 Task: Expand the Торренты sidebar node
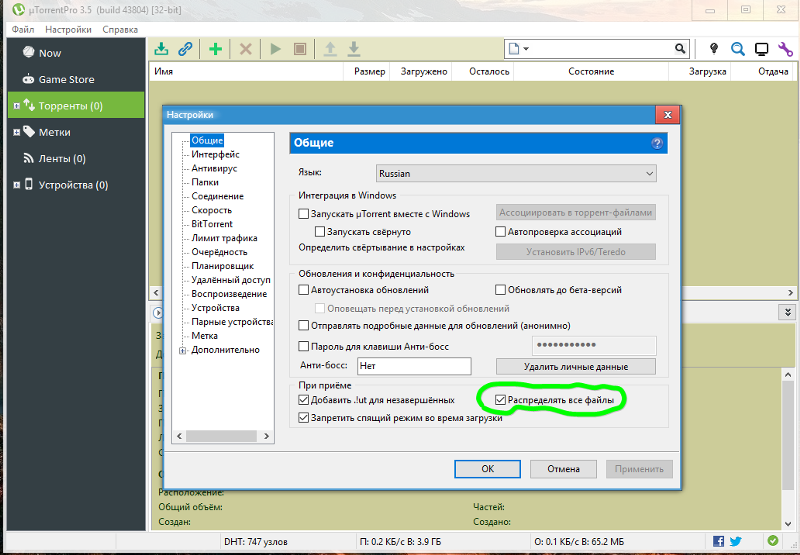pos(16,106)
